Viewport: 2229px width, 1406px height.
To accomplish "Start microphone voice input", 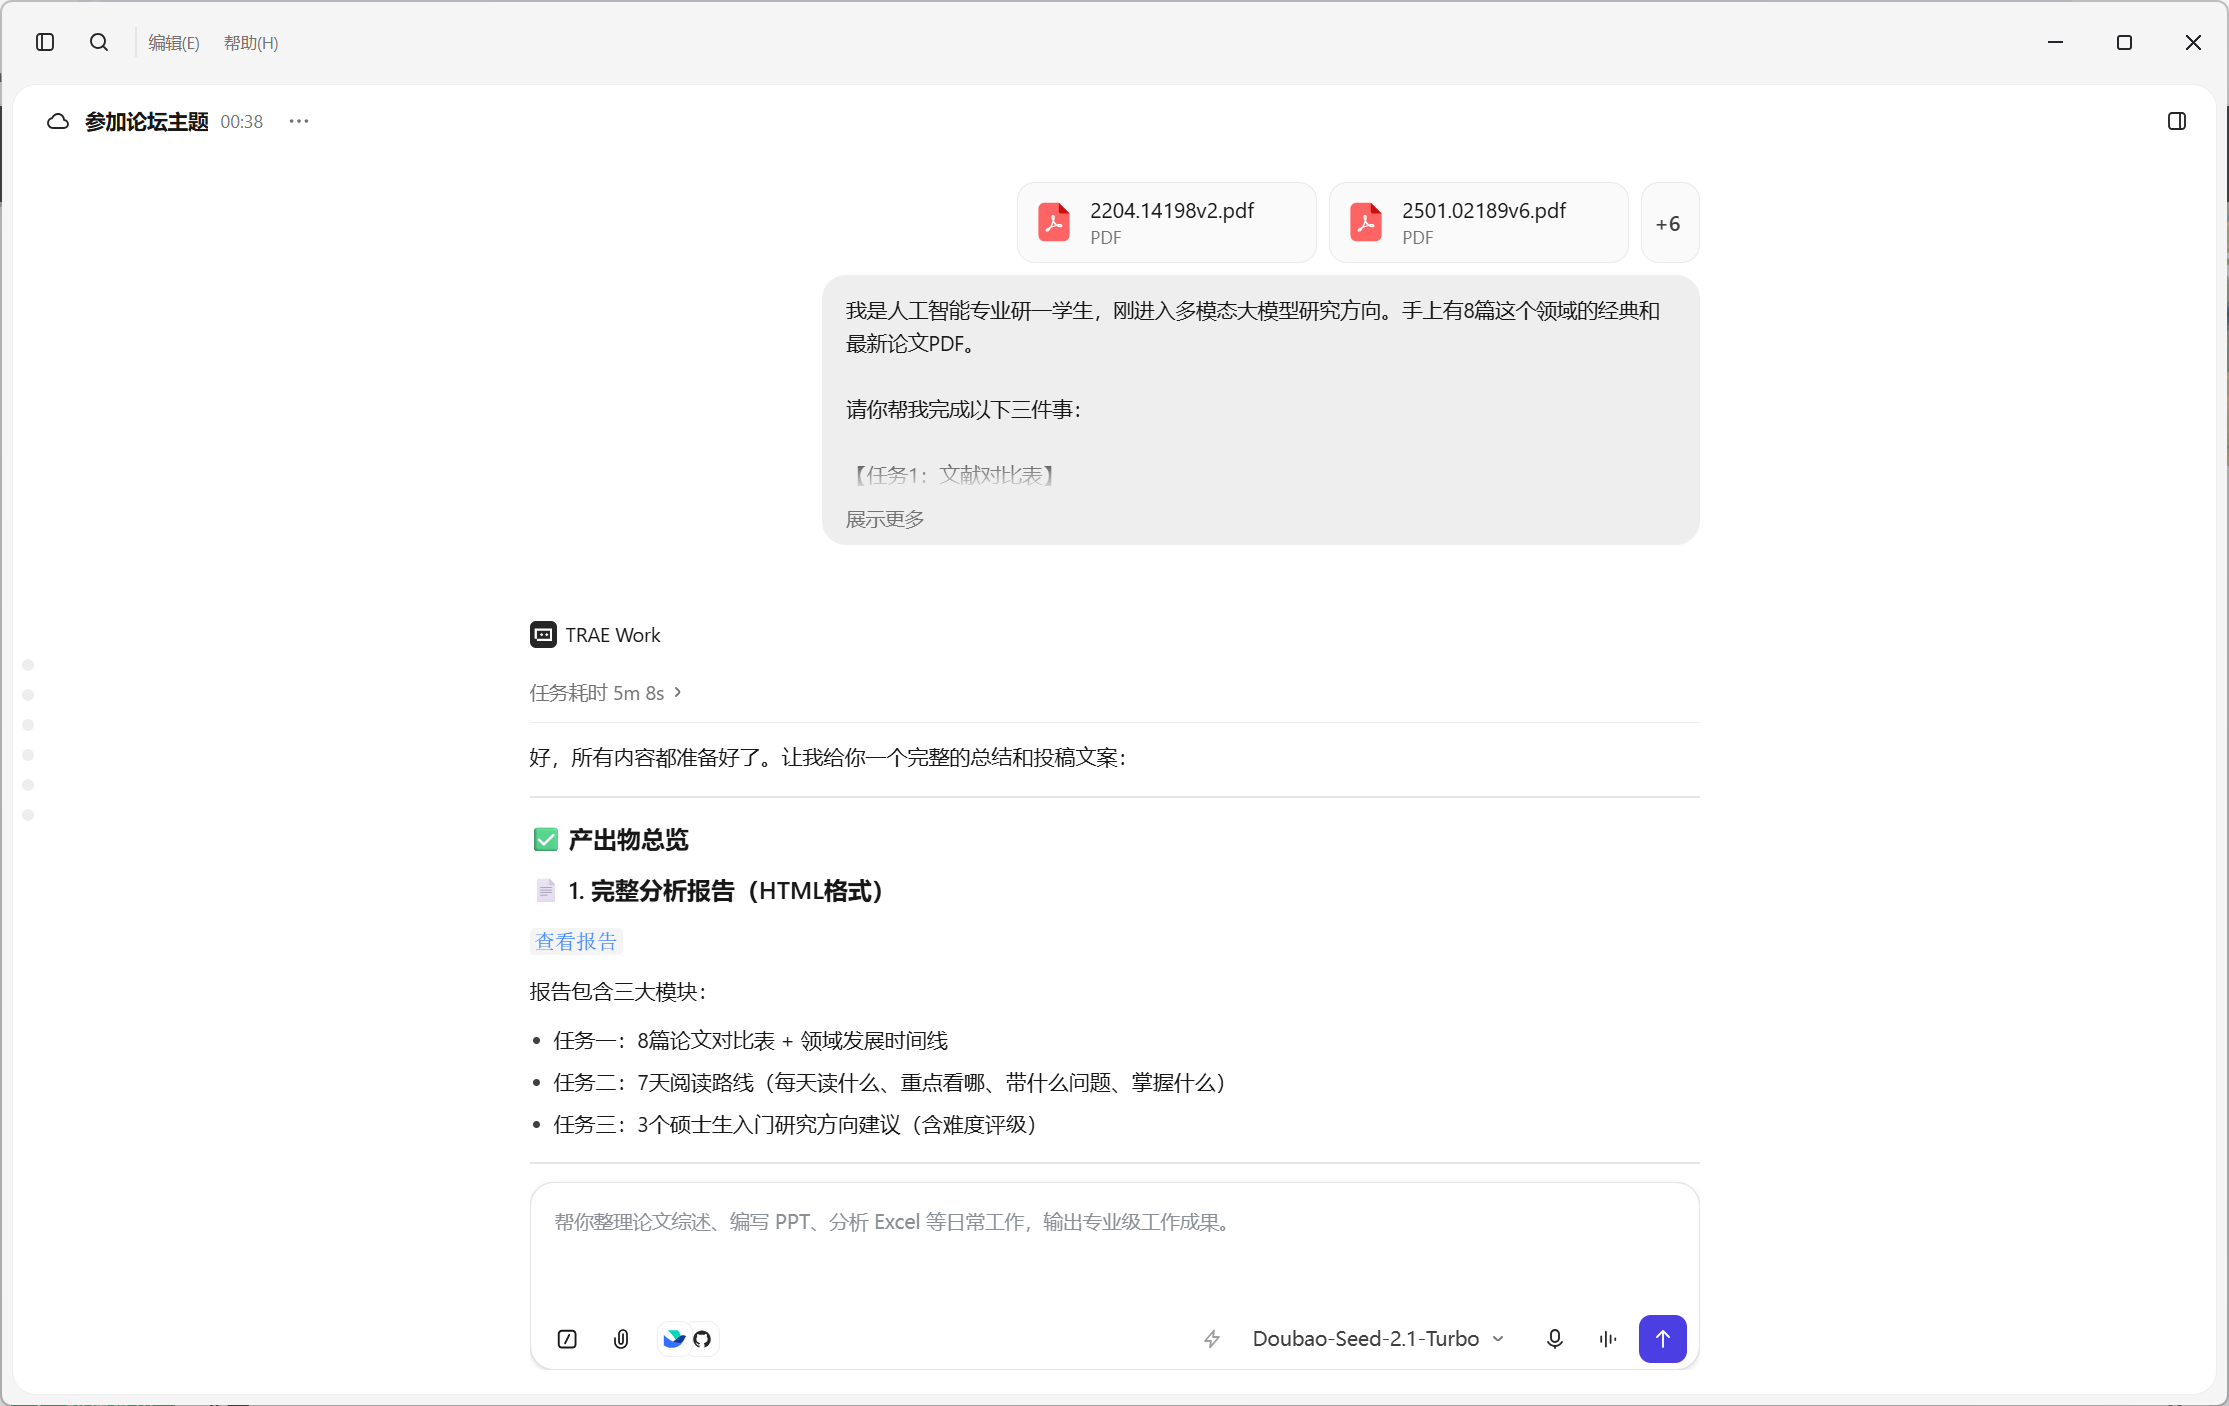I will 1555,1339.
